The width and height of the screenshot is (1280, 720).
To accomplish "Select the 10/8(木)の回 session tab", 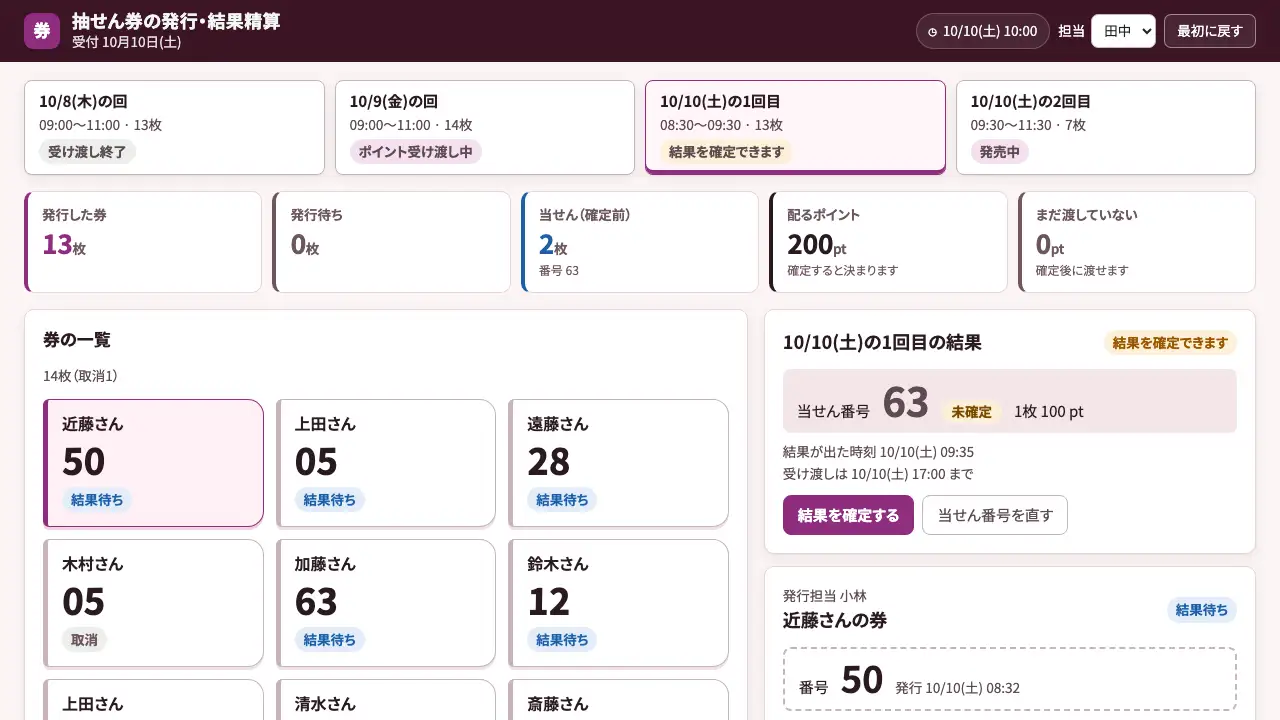I will [x=174, y=127].
